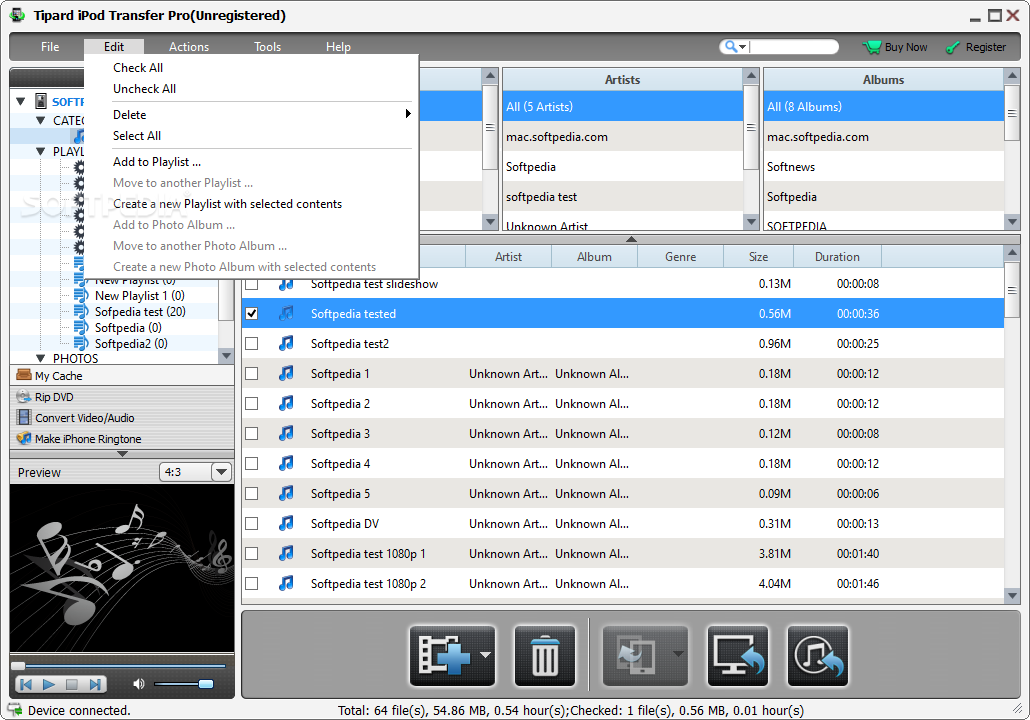Click the playlist icon beside Sofpedia test (20)

(81, 311)
